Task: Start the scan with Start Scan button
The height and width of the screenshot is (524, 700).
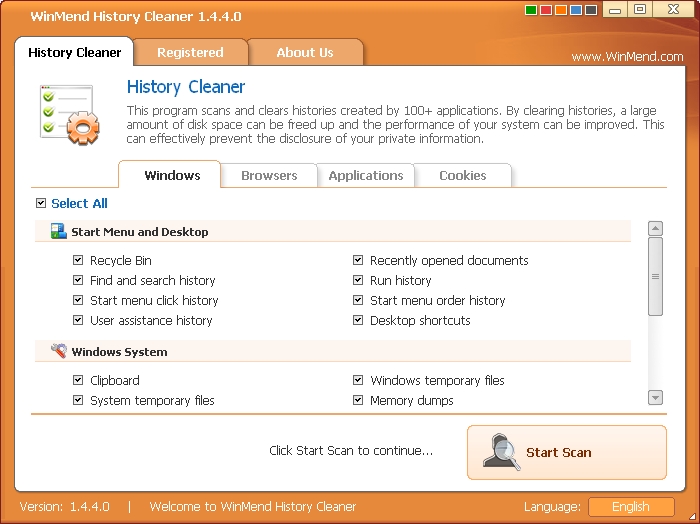Action: click(x=567, y=452)
